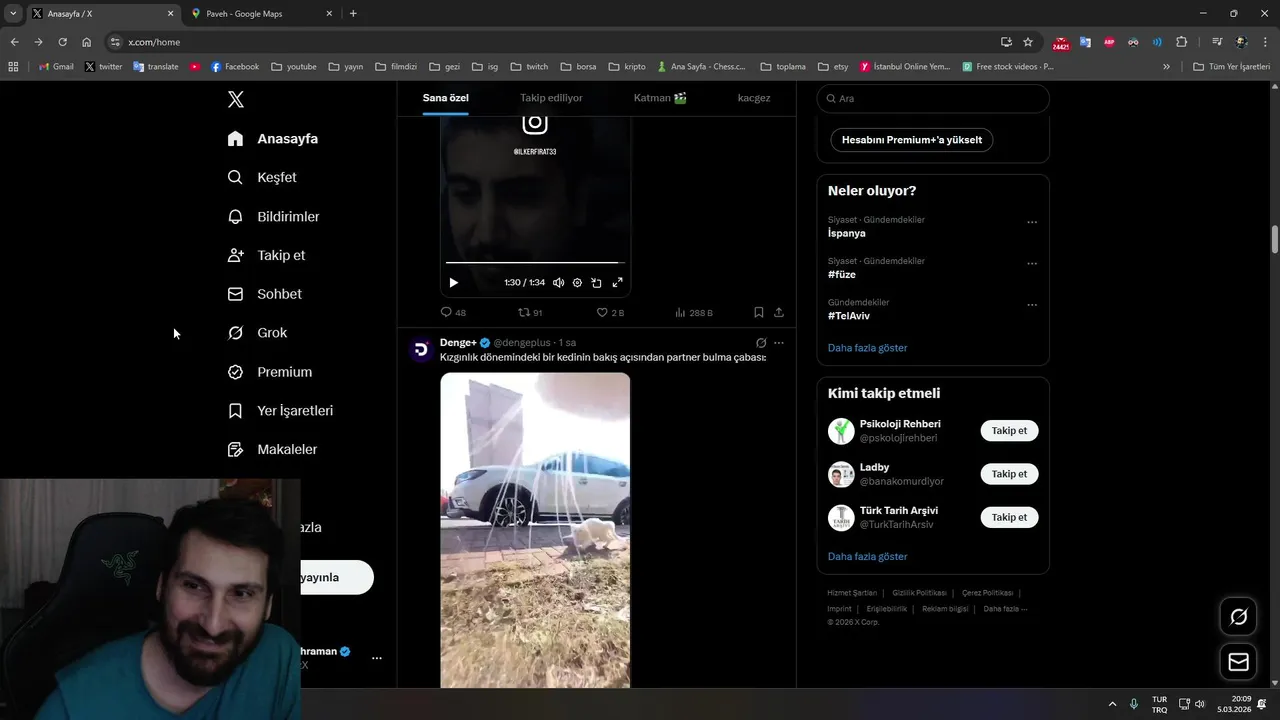Screen dimensions: 1280x720
Task: Show hidden system tray icons
Action: [x=1112, y=704]
